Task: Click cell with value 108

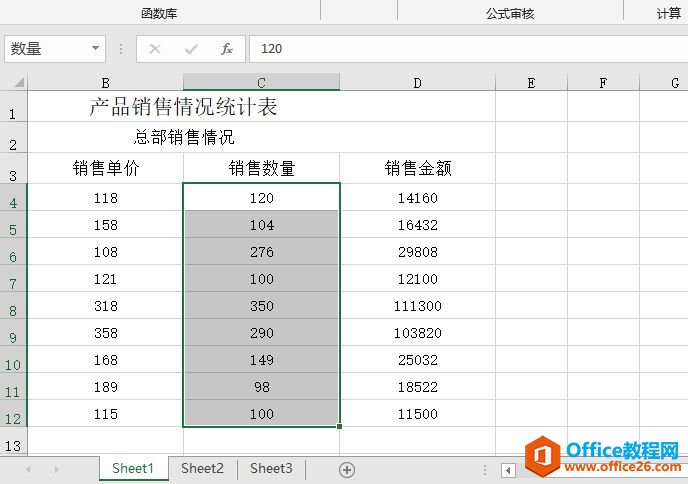Action: click(105, 251)
